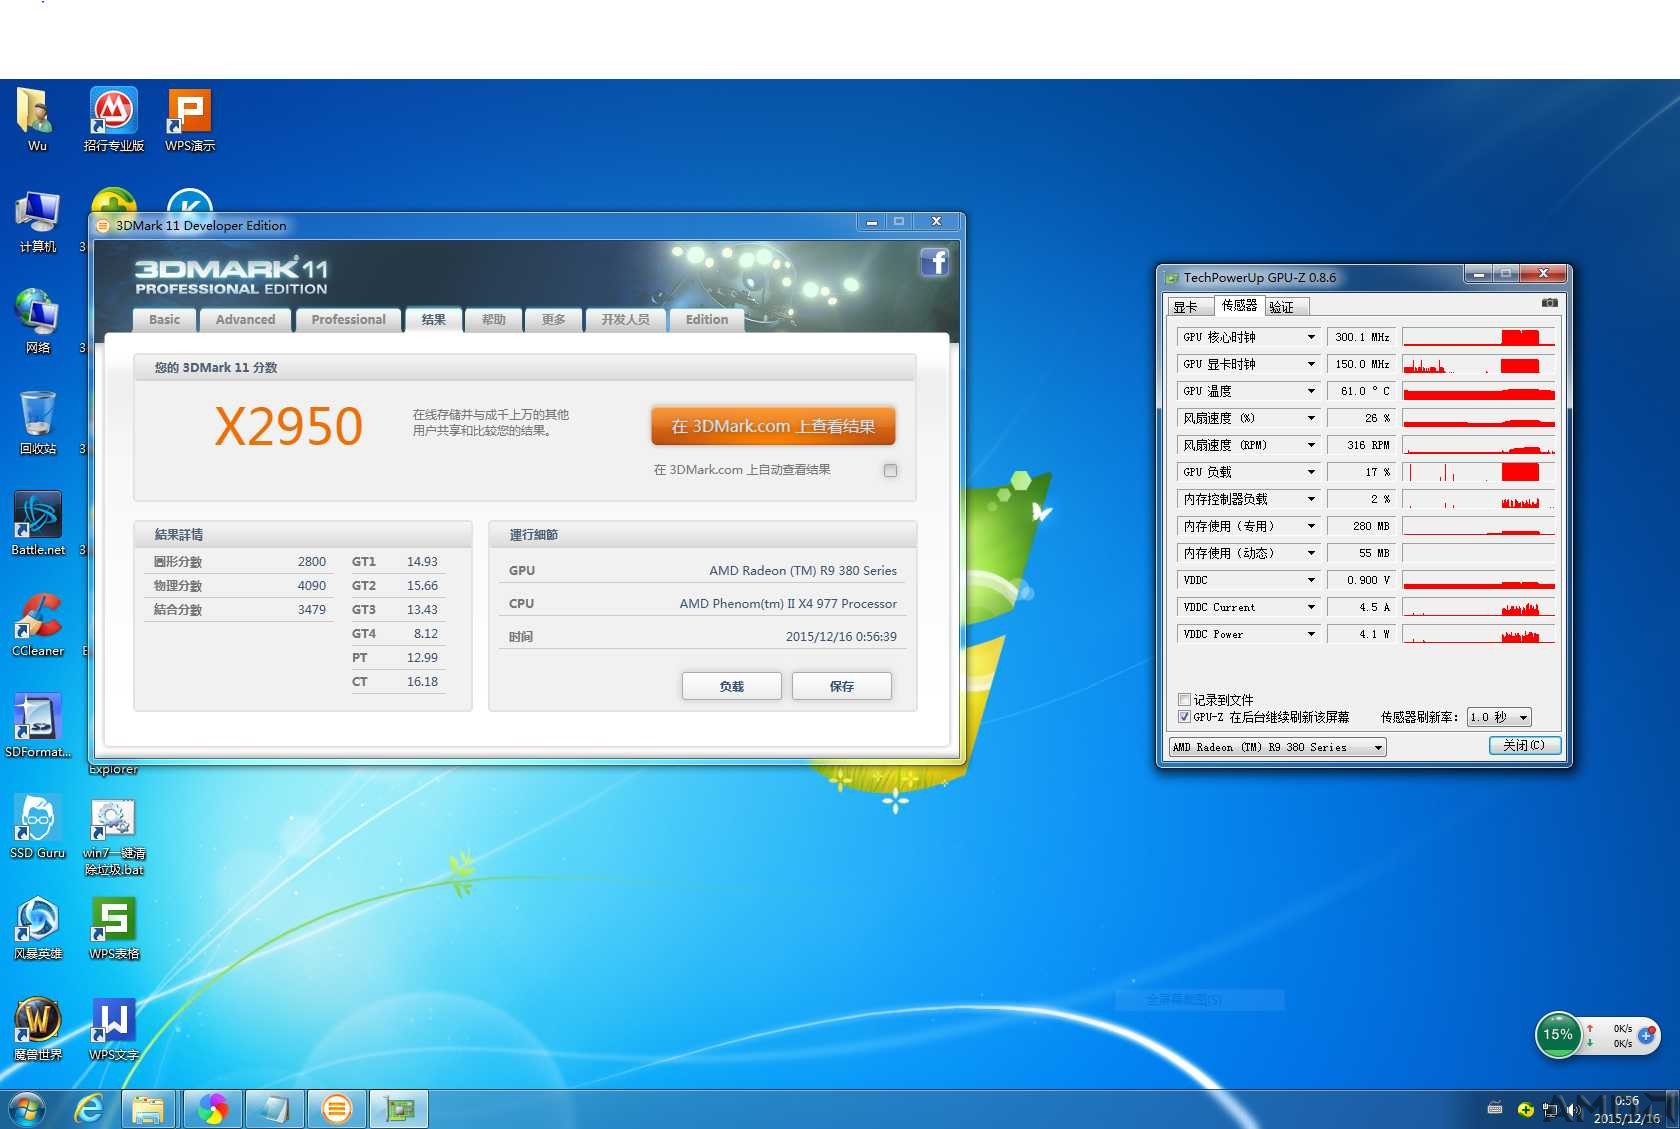
Task: Launch the WPS演示 desktop icon
Action: pyautogui.click(x=190, y=120)
